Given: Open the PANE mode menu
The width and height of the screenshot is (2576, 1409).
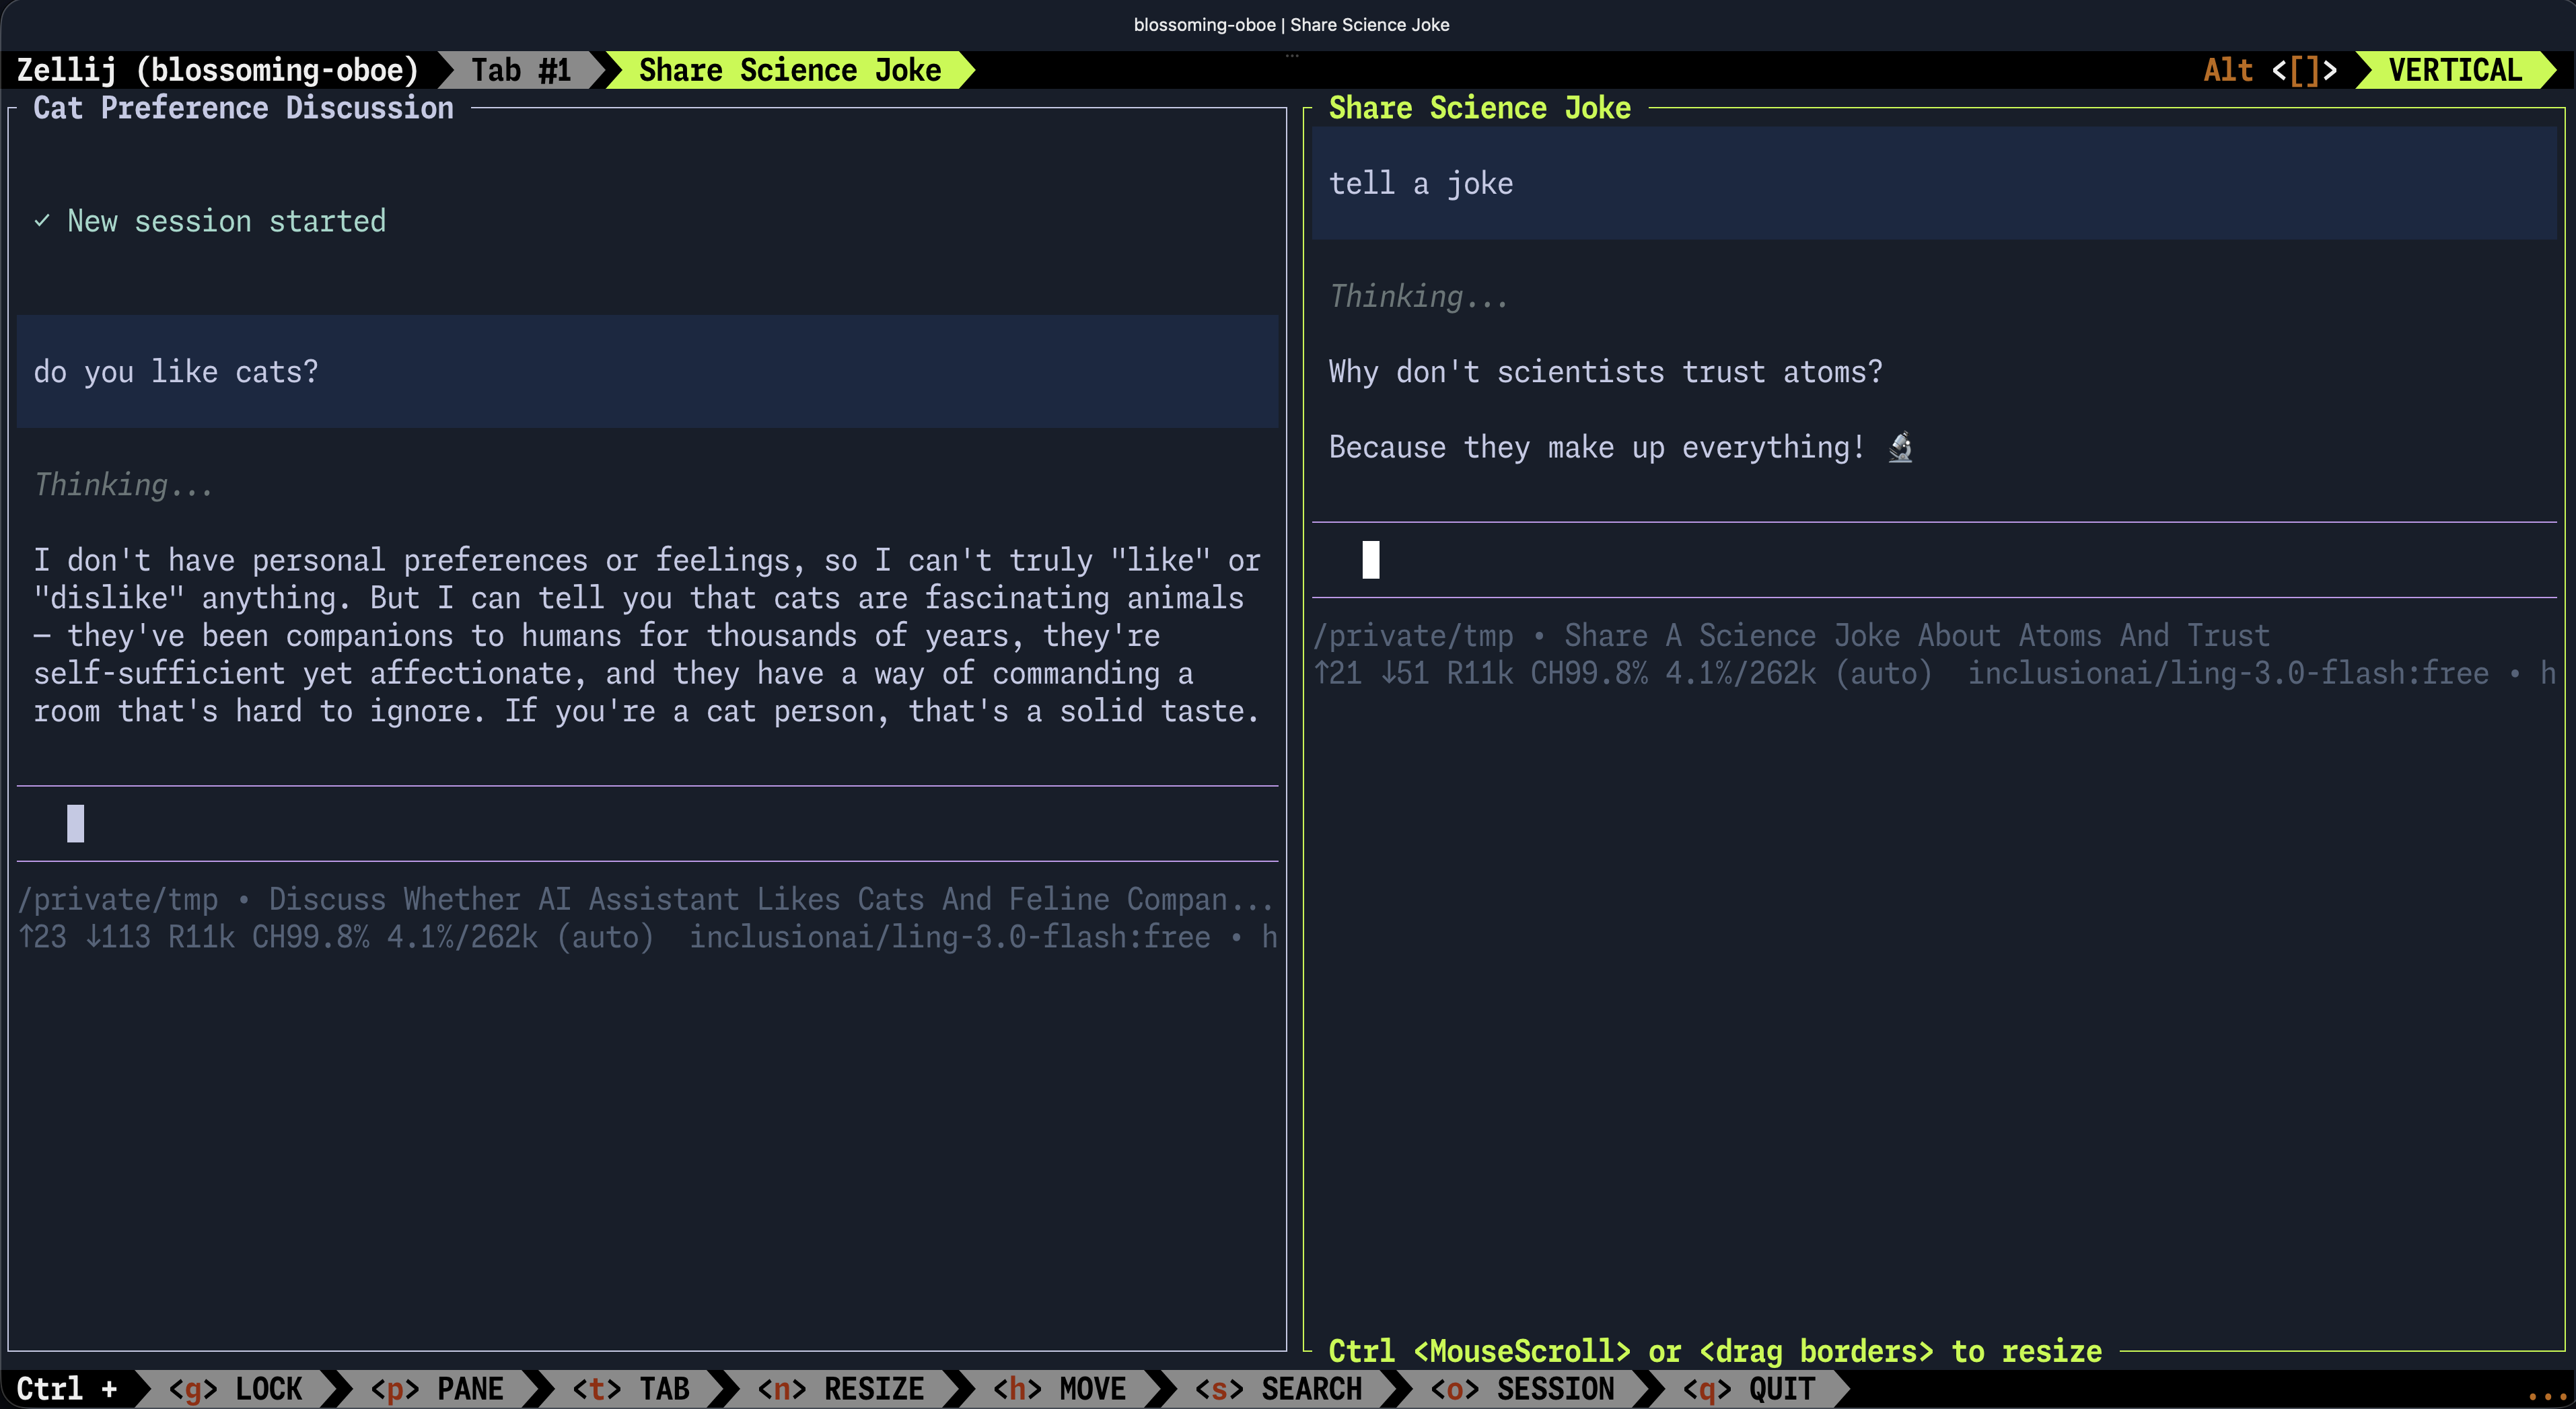Looking at the screenshot, I should (437, 1389).
